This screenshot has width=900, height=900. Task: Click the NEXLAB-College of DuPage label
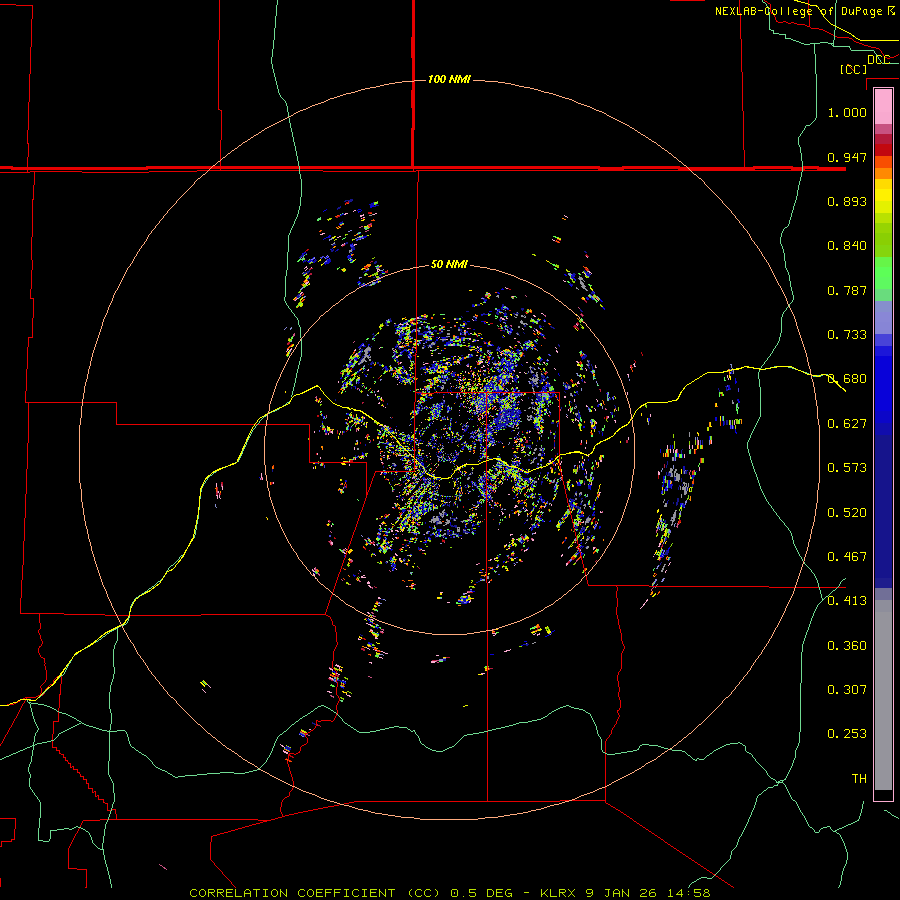[804, 11]
